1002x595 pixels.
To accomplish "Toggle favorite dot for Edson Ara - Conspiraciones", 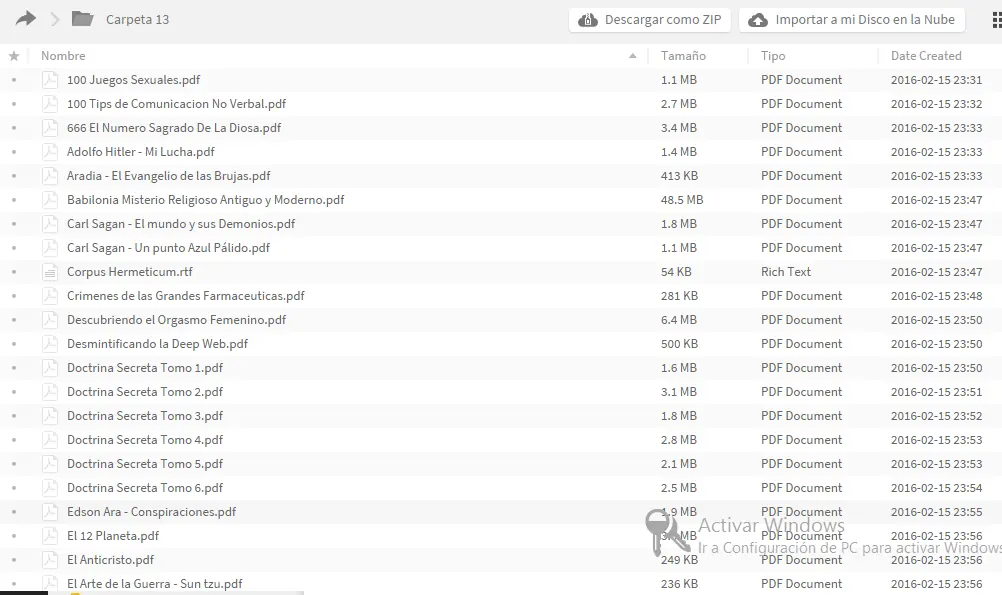I will pos(14,512).
